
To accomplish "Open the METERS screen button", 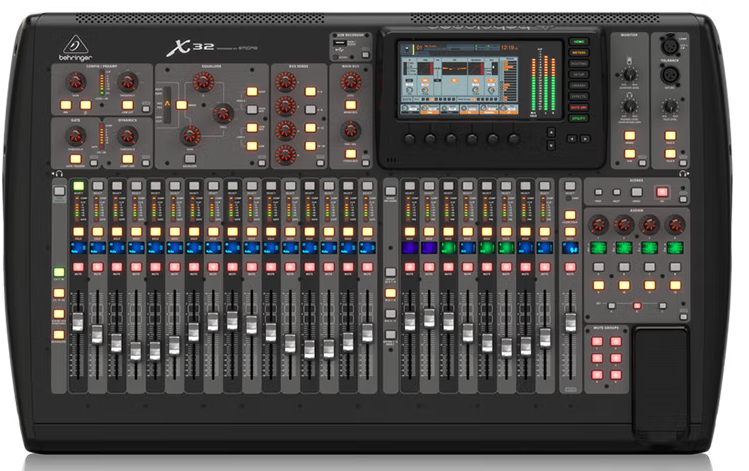I will [578, 53].
